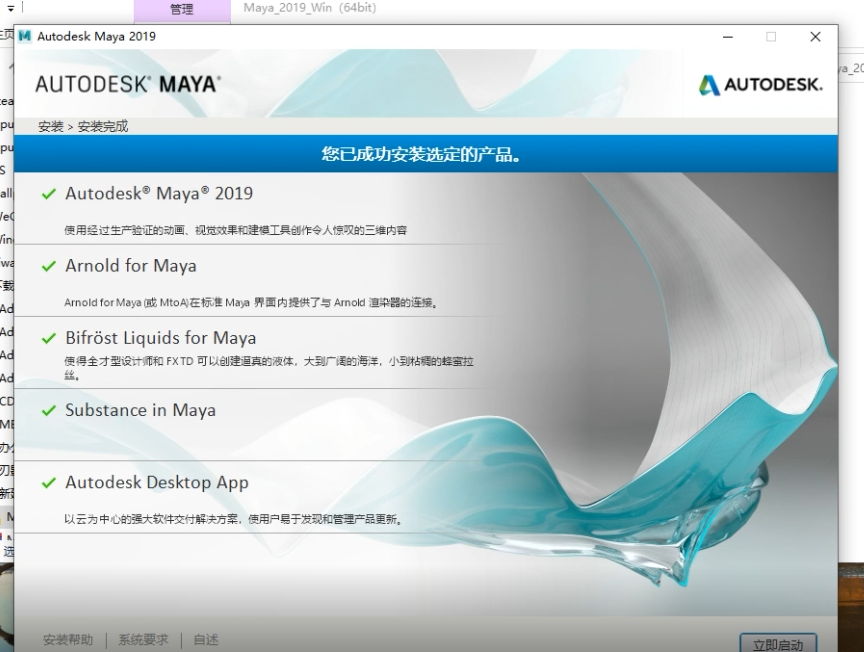Viewport: 864px width, 652px height.
Task: Click the Maya 2019 description about 三维内容
Action: [235, 230]
